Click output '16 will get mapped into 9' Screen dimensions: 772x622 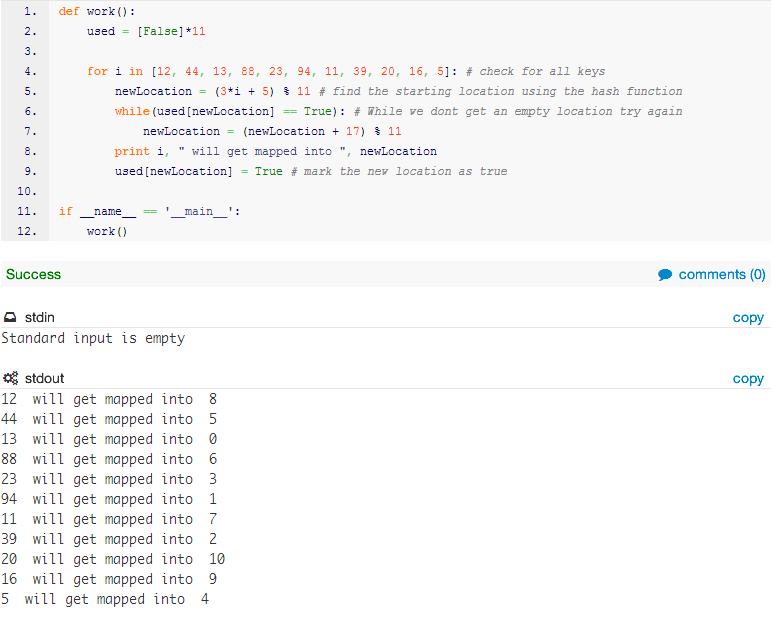point(109,579)
